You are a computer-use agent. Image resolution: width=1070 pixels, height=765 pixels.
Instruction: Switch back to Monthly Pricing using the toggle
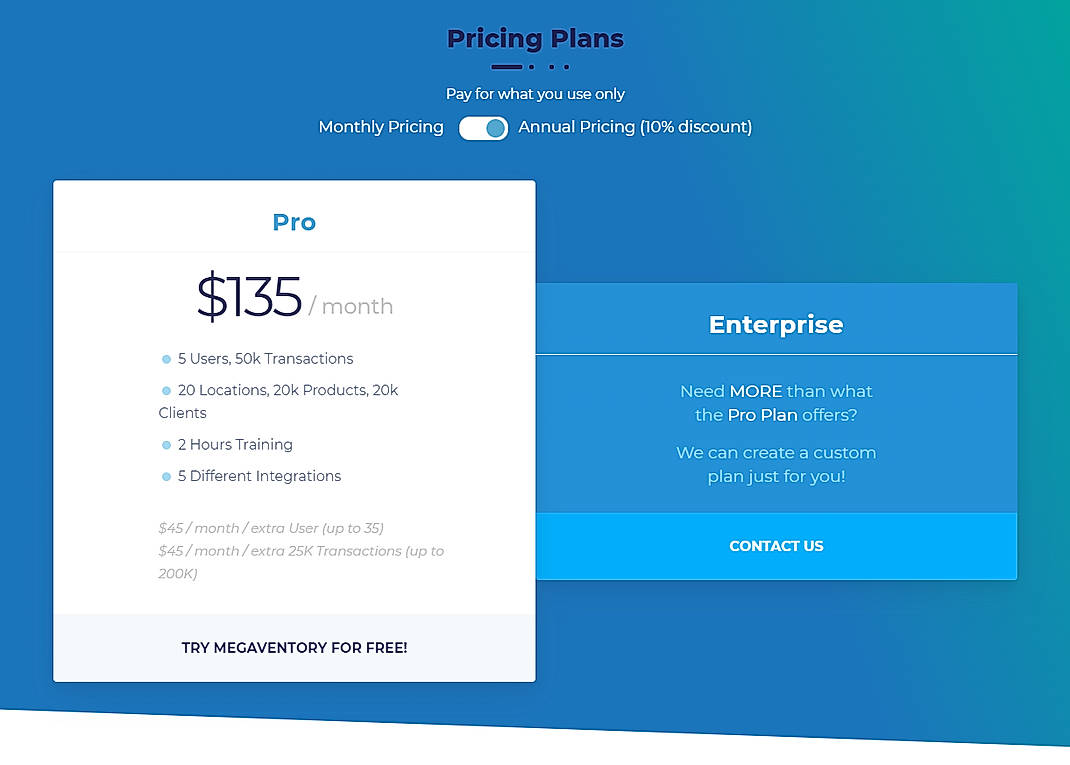pos(483,128)
